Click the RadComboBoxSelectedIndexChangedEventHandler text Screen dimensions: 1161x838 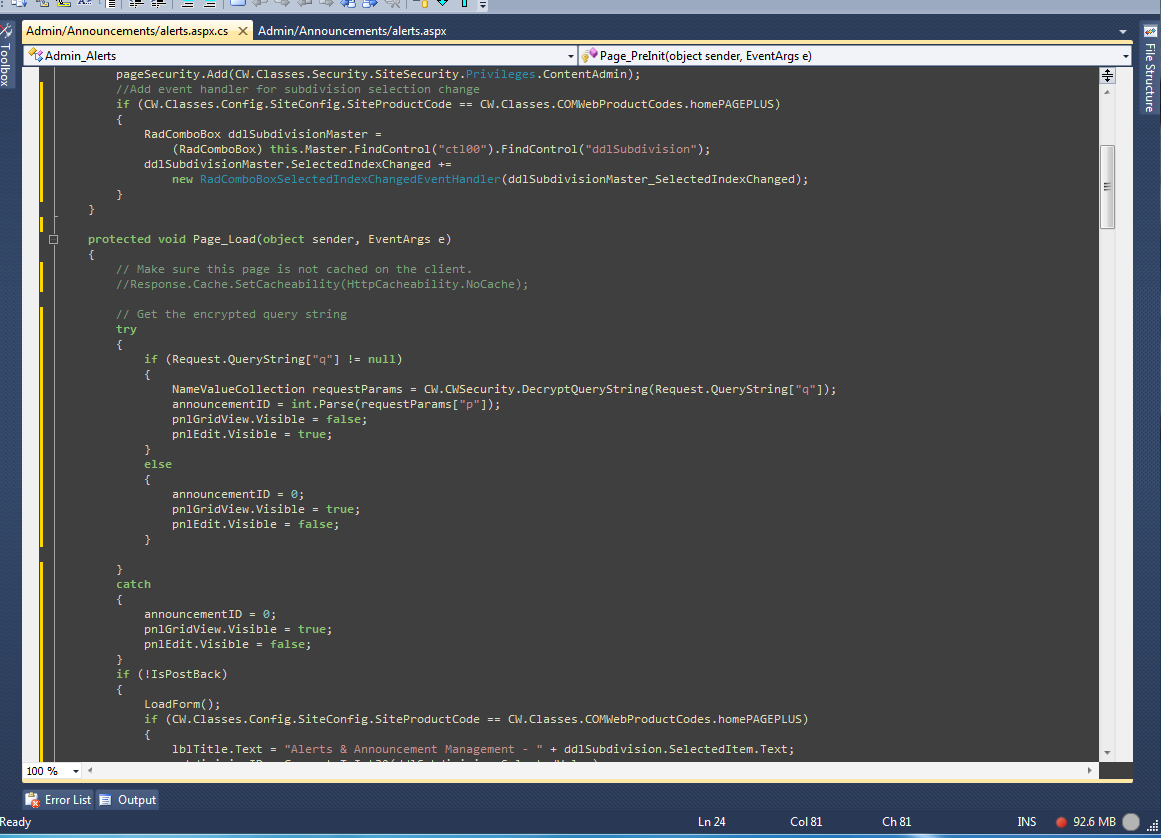[x=350, y=179]
